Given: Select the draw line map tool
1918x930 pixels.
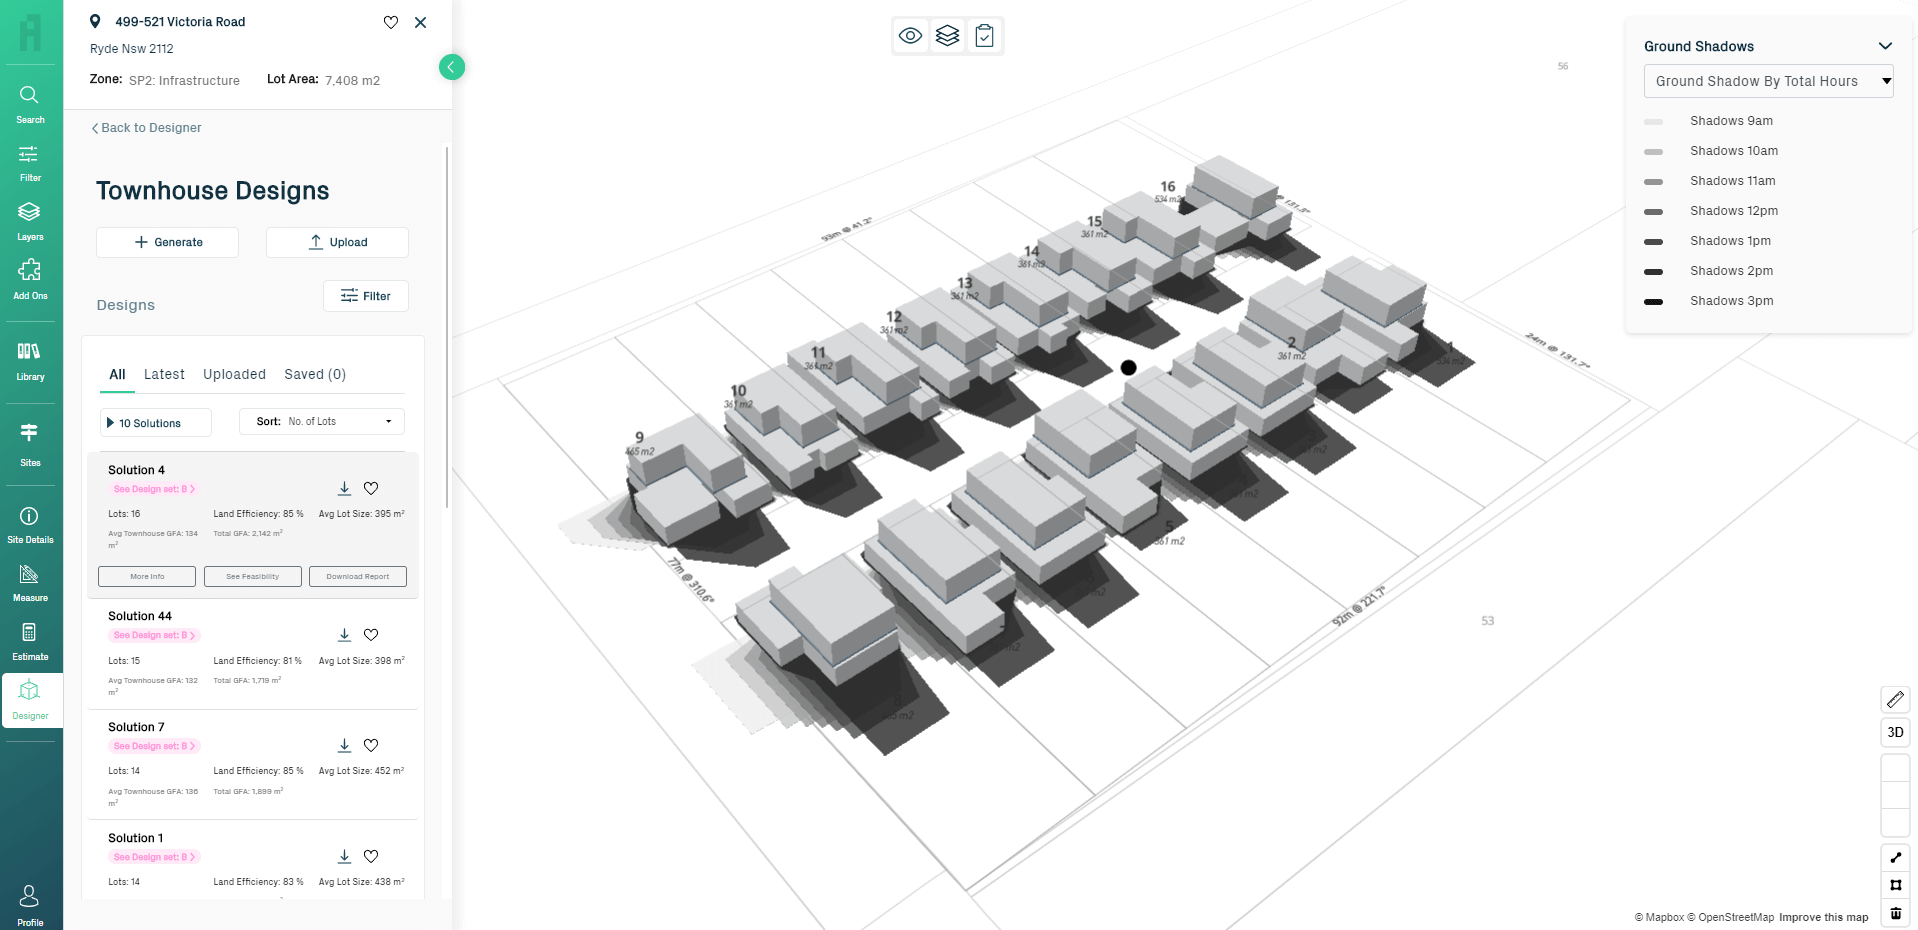Looking at the screenshot, I should [x=1895, y=857].
